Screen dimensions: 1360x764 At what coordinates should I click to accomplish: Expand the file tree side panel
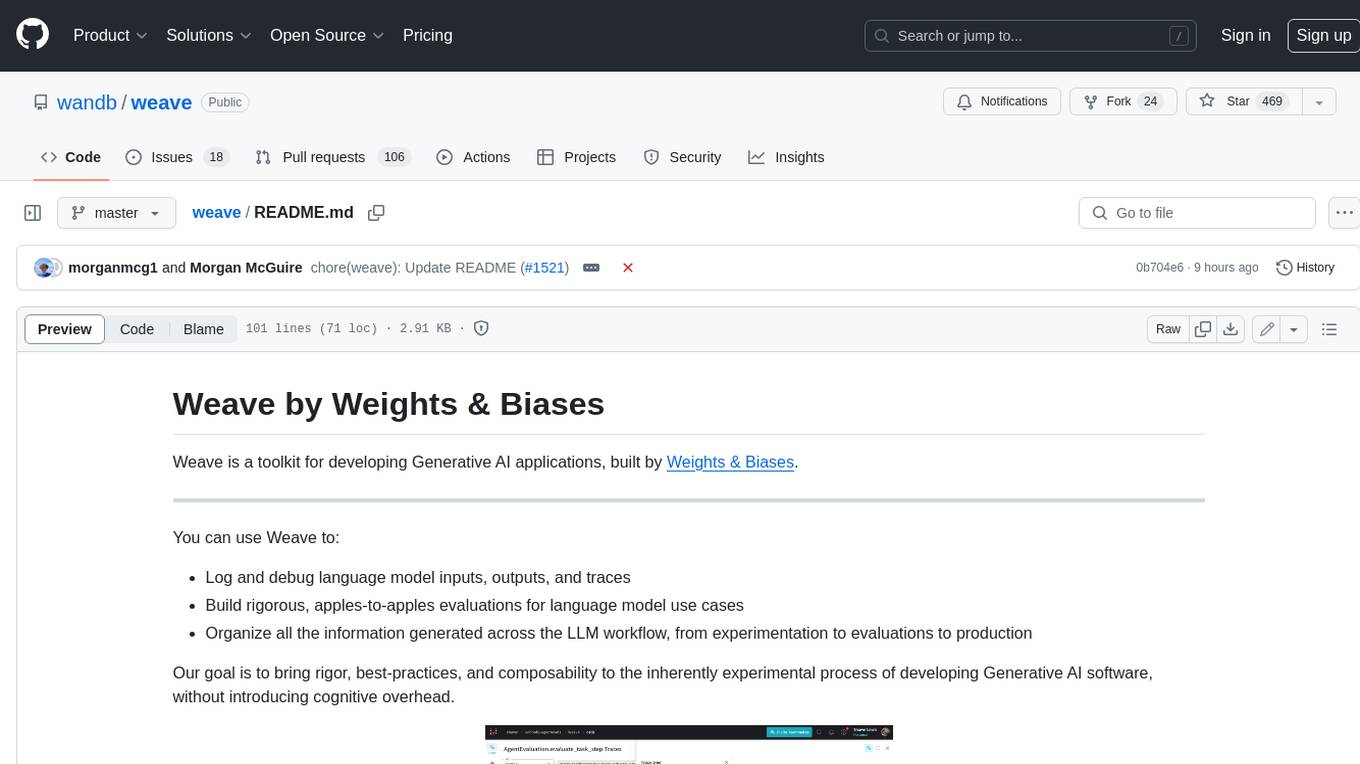[32, 213]
